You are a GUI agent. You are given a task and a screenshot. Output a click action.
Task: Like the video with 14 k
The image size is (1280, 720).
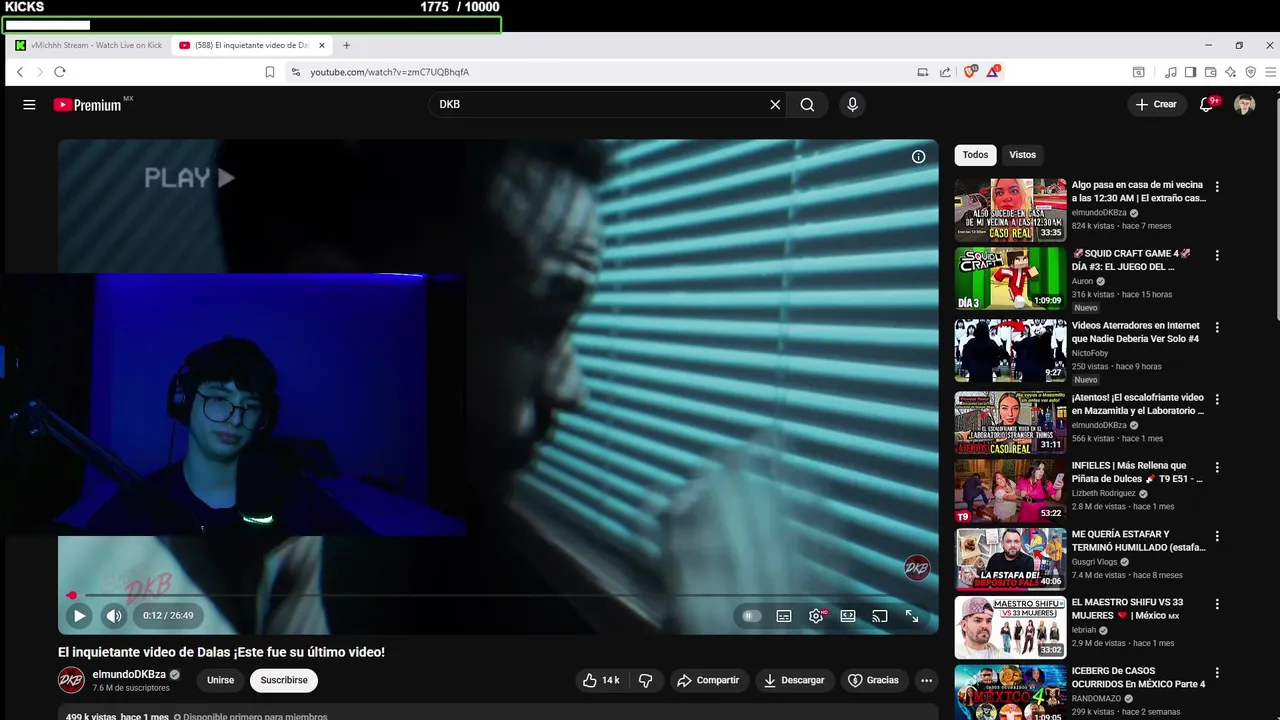(601, 680)
